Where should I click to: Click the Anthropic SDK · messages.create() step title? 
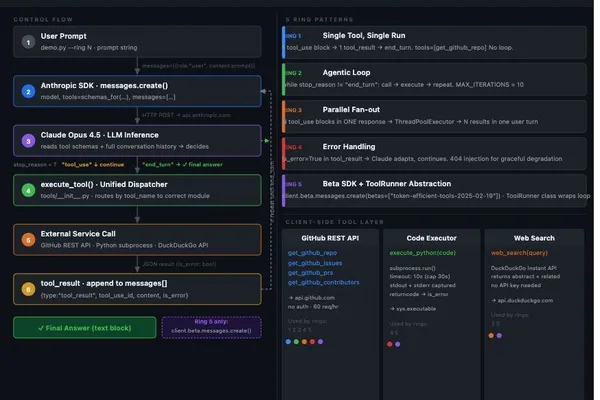coord(104,85)
